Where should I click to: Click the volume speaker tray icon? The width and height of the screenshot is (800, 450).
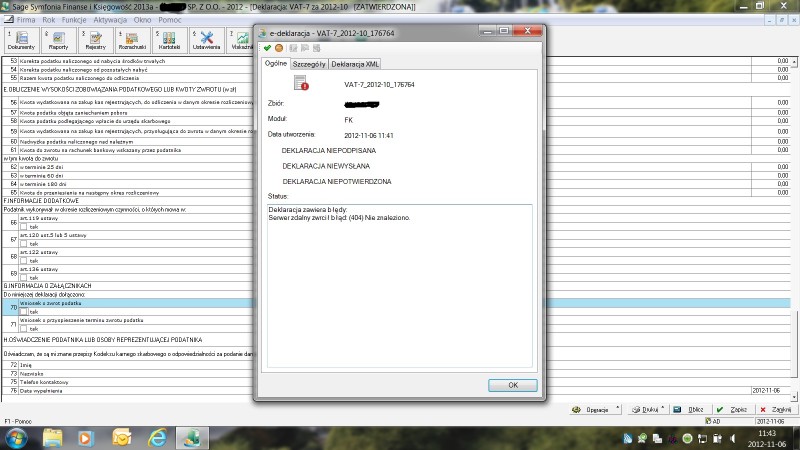pos(733,439)
